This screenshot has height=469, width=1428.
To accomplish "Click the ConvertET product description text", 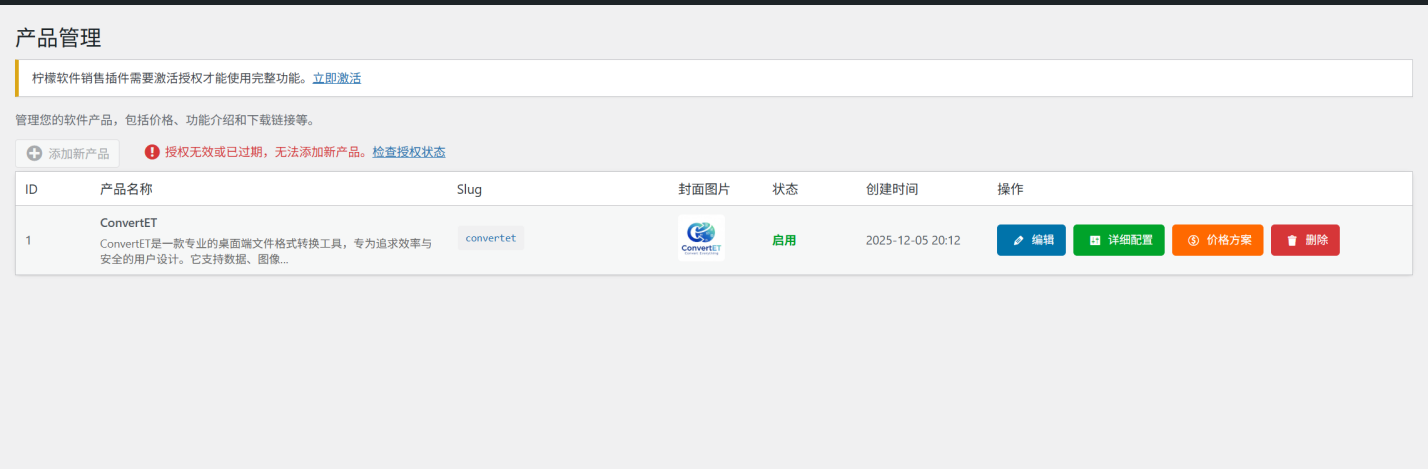I will coord(266,251).
